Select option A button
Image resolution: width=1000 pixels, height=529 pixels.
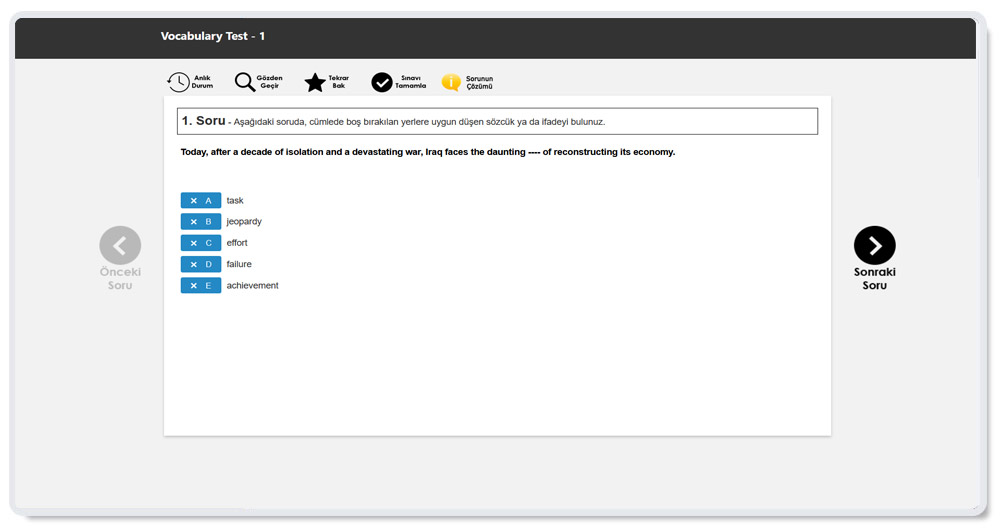point(201,200)
